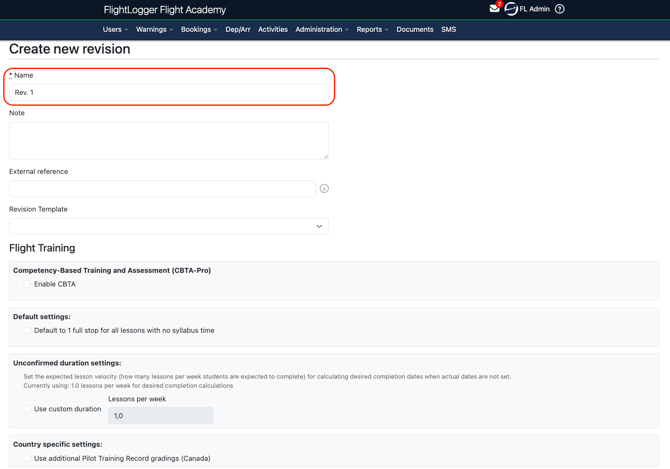The height and width of the screenshot is (469, 670).
Task: Open the Documents menu item
Action: 414,29
